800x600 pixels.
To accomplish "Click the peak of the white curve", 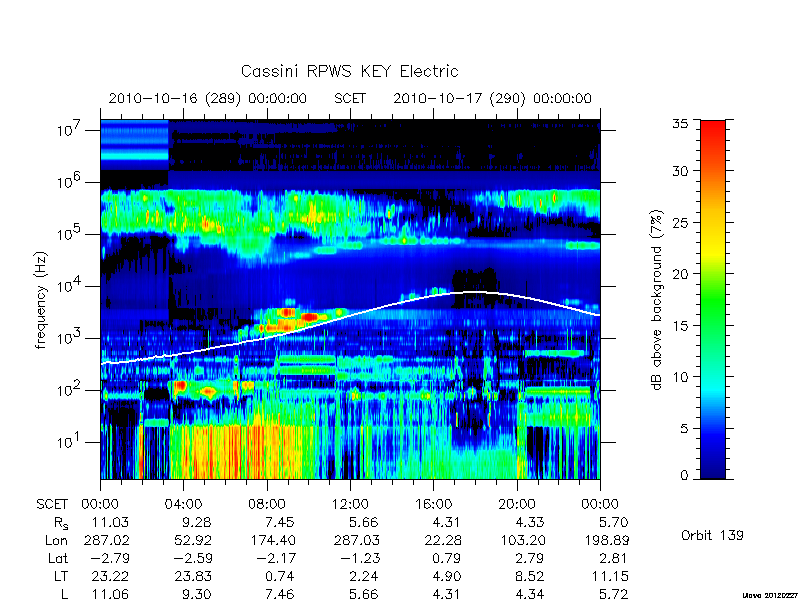I will click(474, 292).
